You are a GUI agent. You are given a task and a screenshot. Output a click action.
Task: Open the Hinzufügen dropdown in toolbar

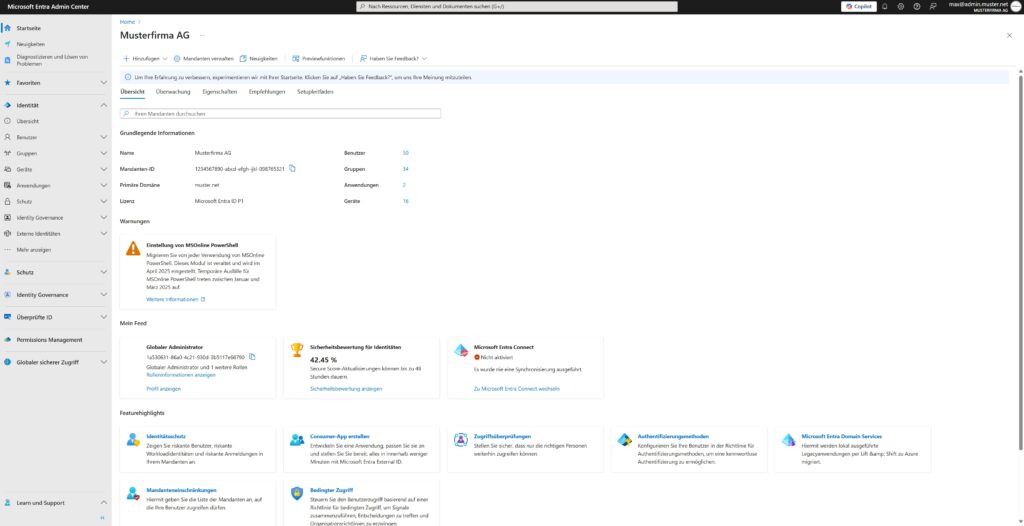click(145, 58)
